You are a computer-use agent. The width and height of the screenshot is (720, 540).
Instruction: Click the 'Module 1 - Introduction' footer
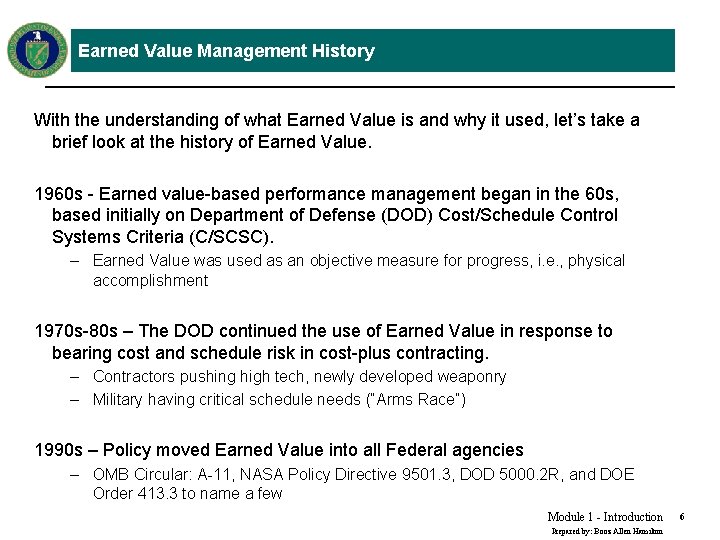605,517
